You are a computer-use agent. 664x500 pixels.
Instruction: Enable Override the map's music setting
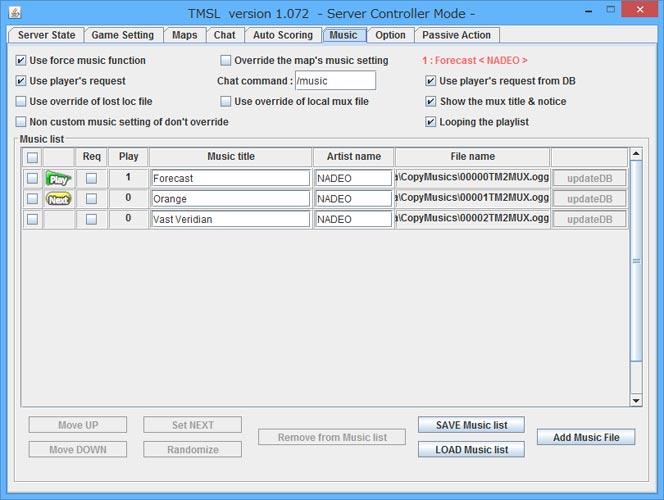(x=226, y=61)
